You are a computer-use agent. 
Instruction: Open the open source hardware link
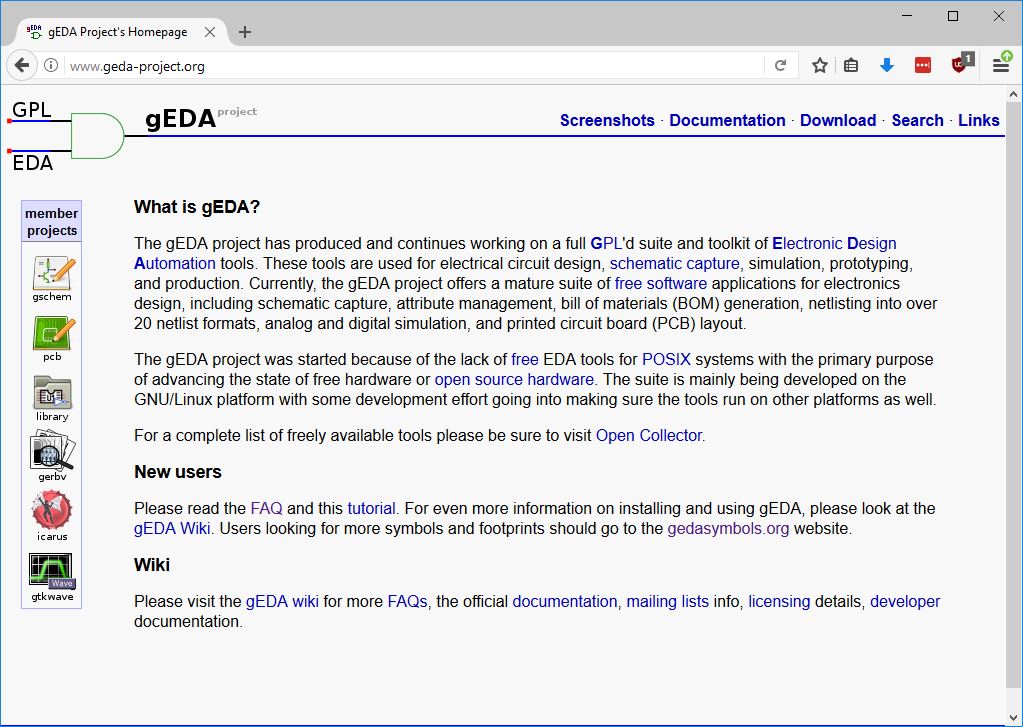coord(514,380)
